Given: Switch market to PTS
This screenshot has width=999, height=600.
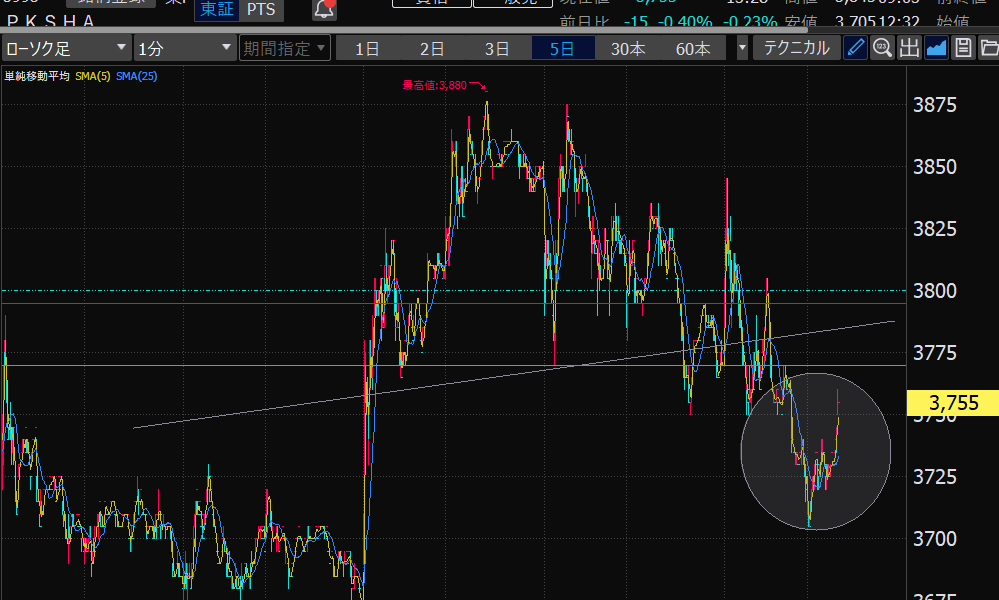Looking at the screenshot, I should (264, 10).
